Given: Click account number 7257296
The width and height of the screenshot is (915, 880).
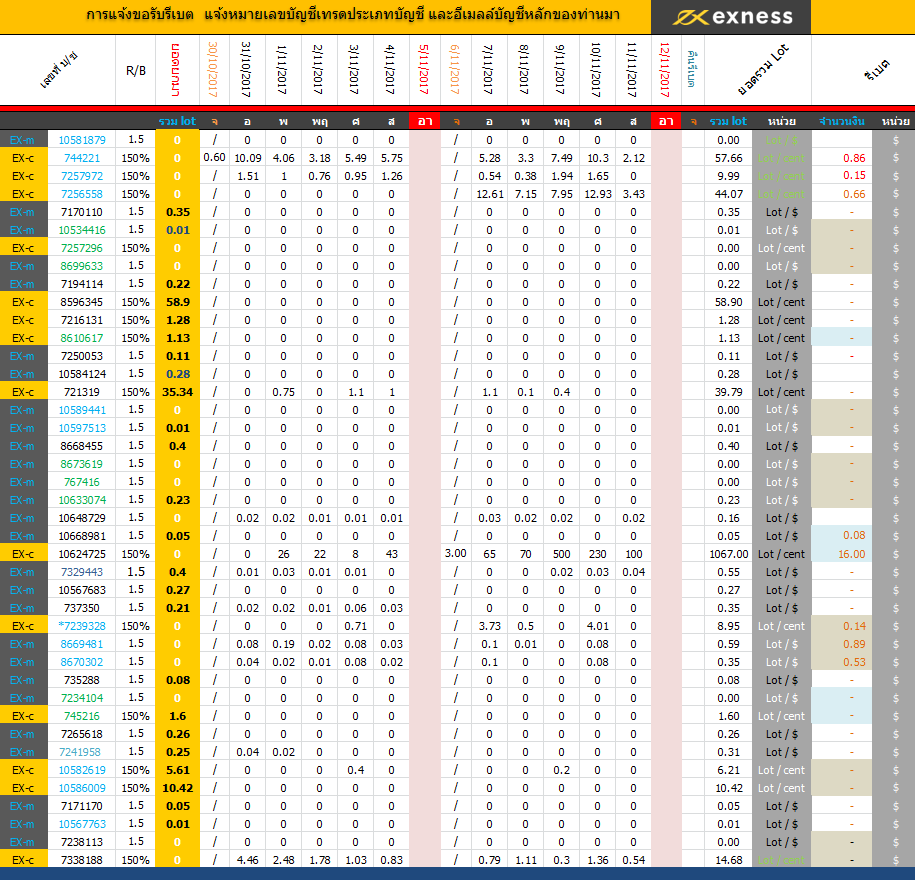Looking at the screenshot, I should point(82,248).
